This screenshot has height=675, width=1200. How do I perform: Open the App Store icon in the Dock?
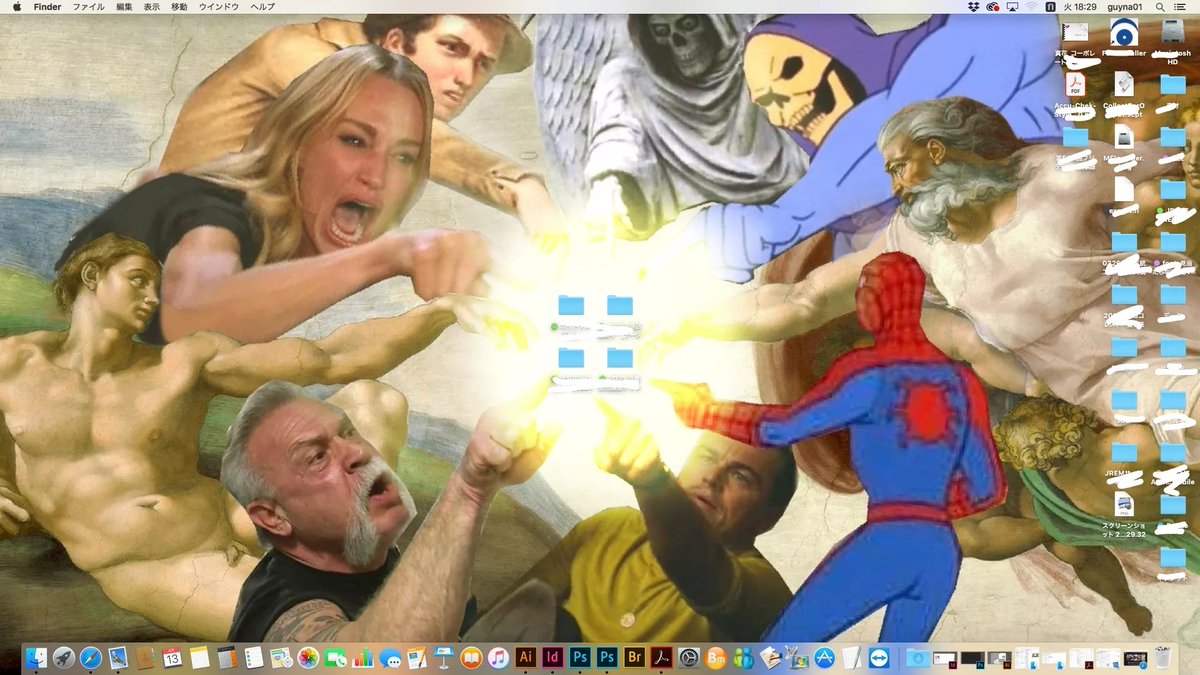click(x=824, y=657)
